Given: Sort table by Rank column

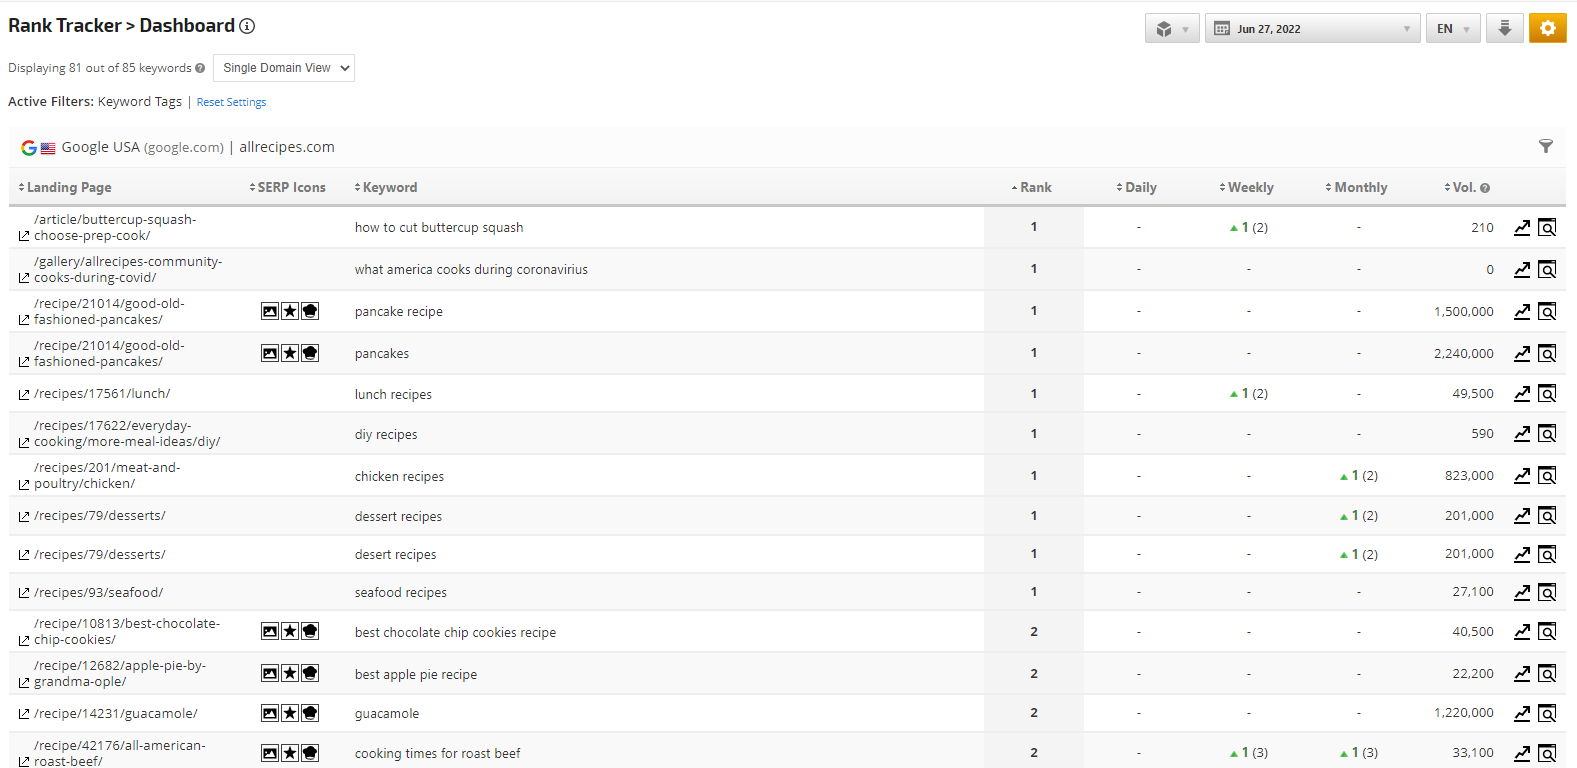Looking at the screenshot, I should pos(1034,188).
